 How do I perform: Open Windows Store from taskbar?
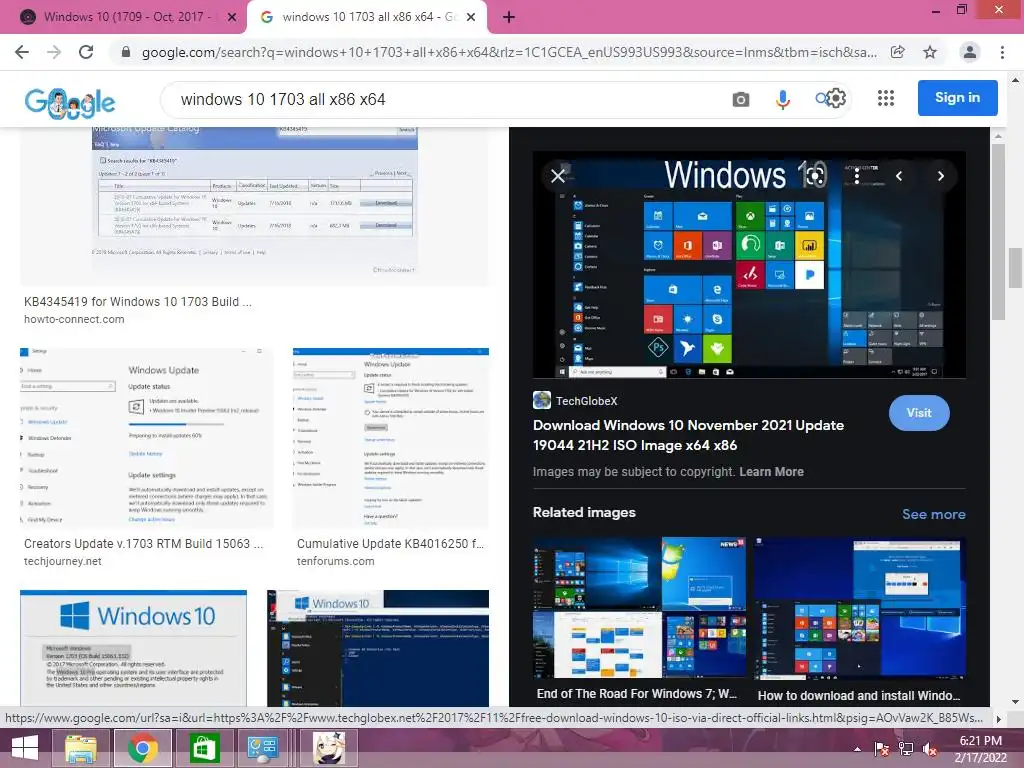click(x=204, y=748)
